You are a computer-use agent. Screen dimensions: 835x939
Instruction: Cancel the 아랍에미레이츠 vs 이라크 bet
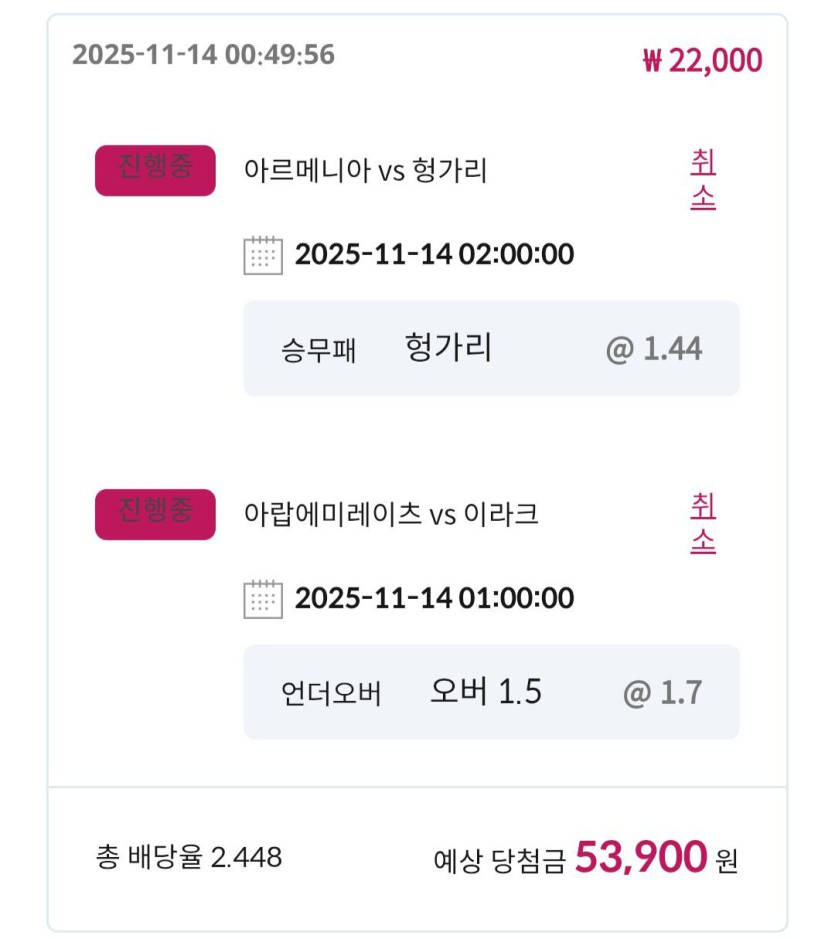coord(703,523)
